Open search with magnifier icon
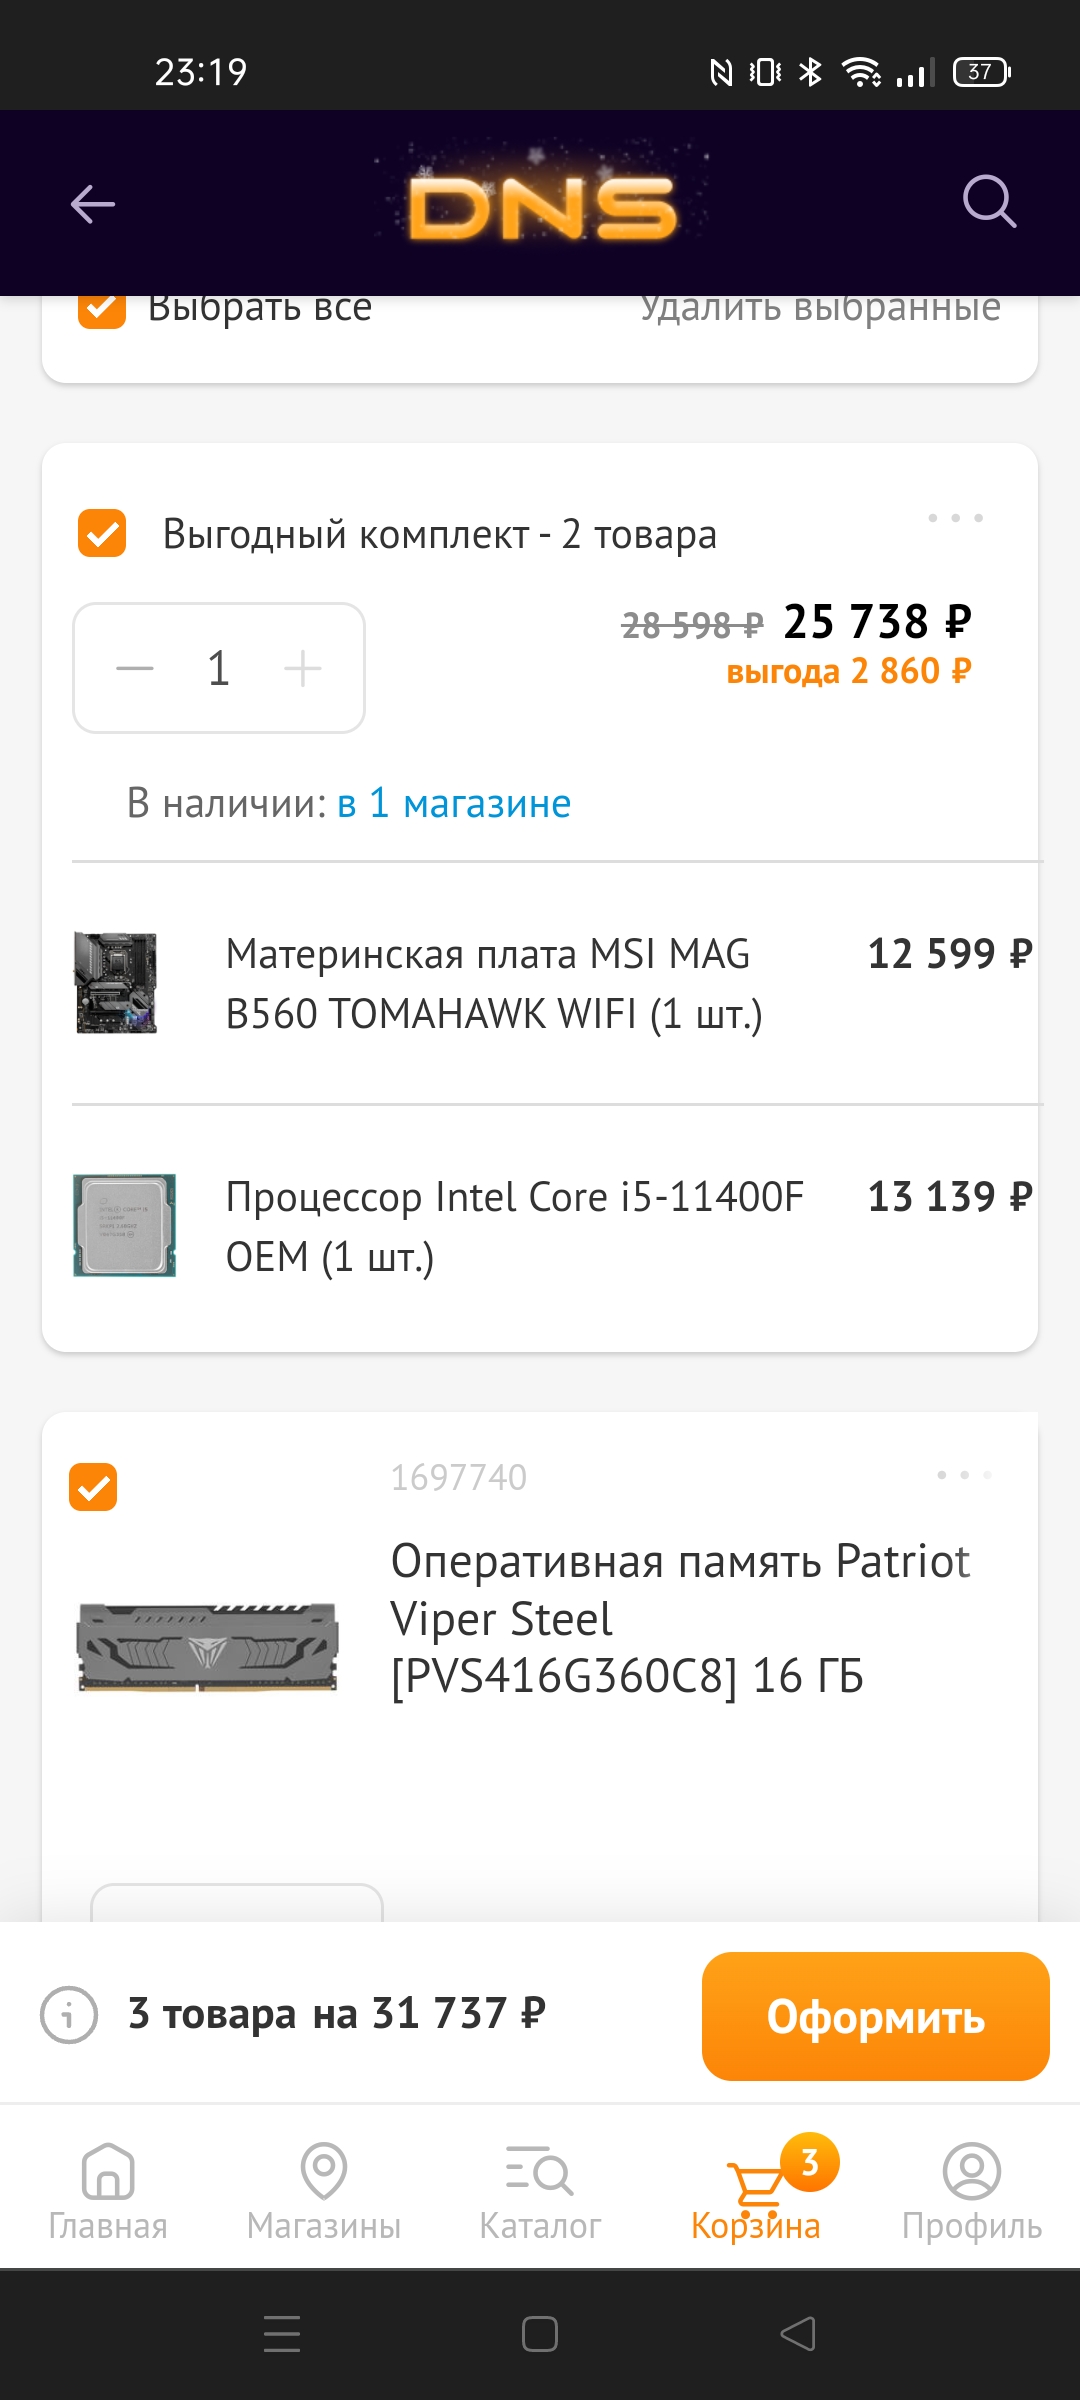The width and height of the screenshot is (1080, 2400). 989,202
